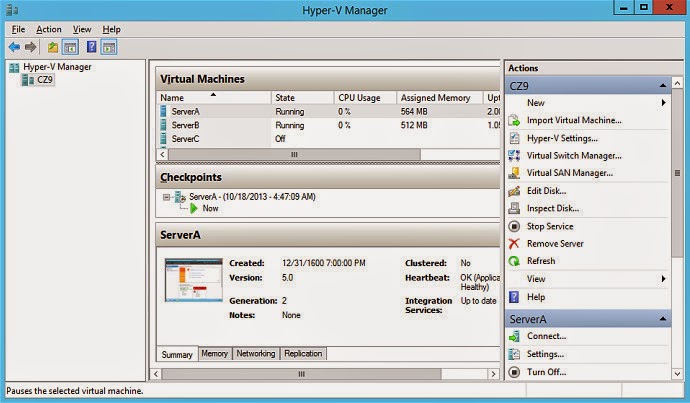The image size is (690, 403).
Task: Click the ServerA virtual machine icon
Action: (x=163, y=111)
